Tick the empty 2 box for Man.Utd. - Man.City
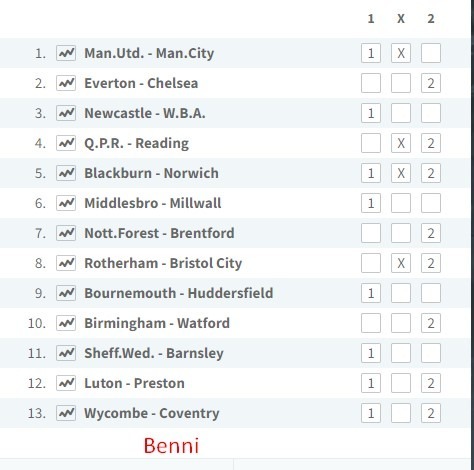 [431, 53]
